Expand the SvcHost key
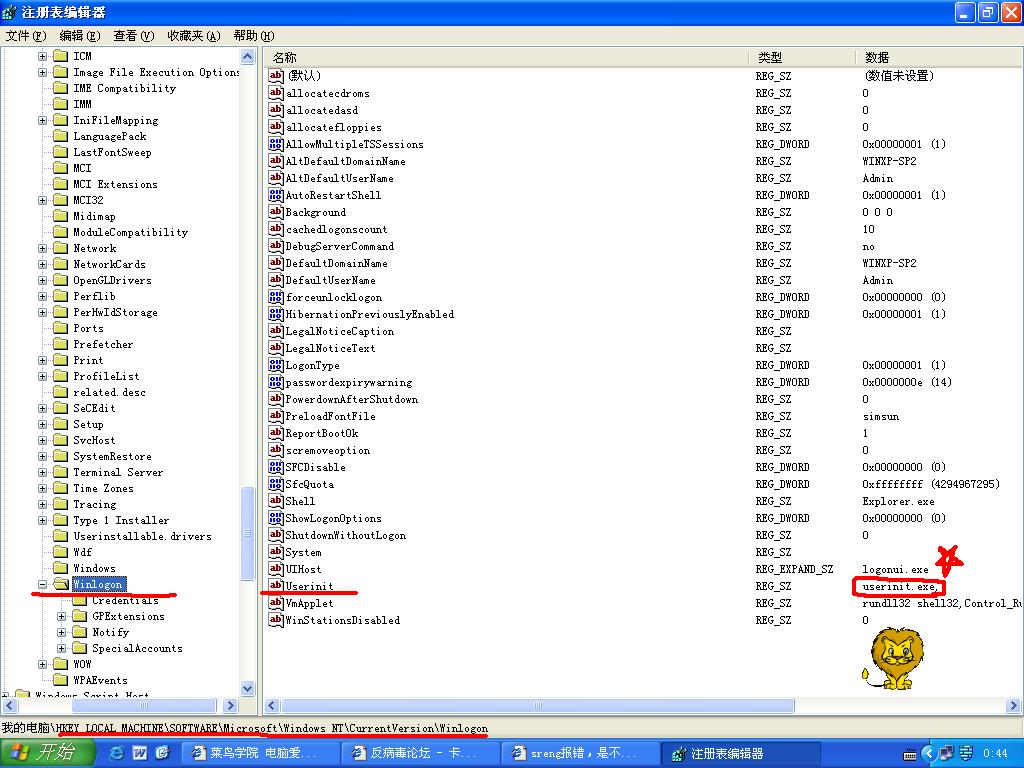The height and width of the screenshot is (768, 1024). pyautogui.click(x=42, y=440)
